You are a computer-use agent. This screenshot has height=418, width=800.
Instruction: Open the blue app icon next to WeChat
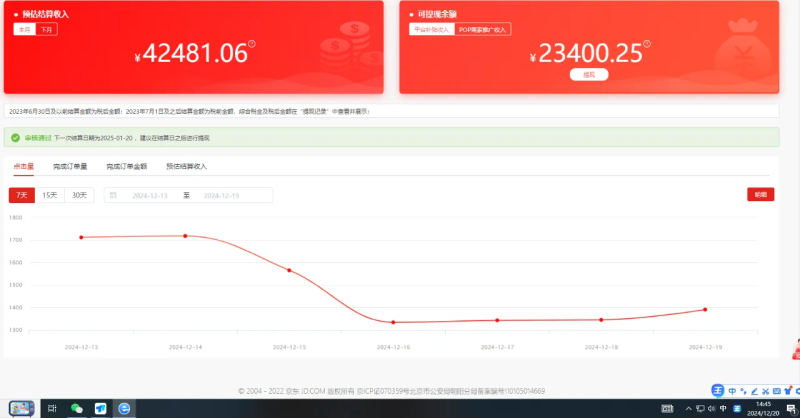point(101,408)
